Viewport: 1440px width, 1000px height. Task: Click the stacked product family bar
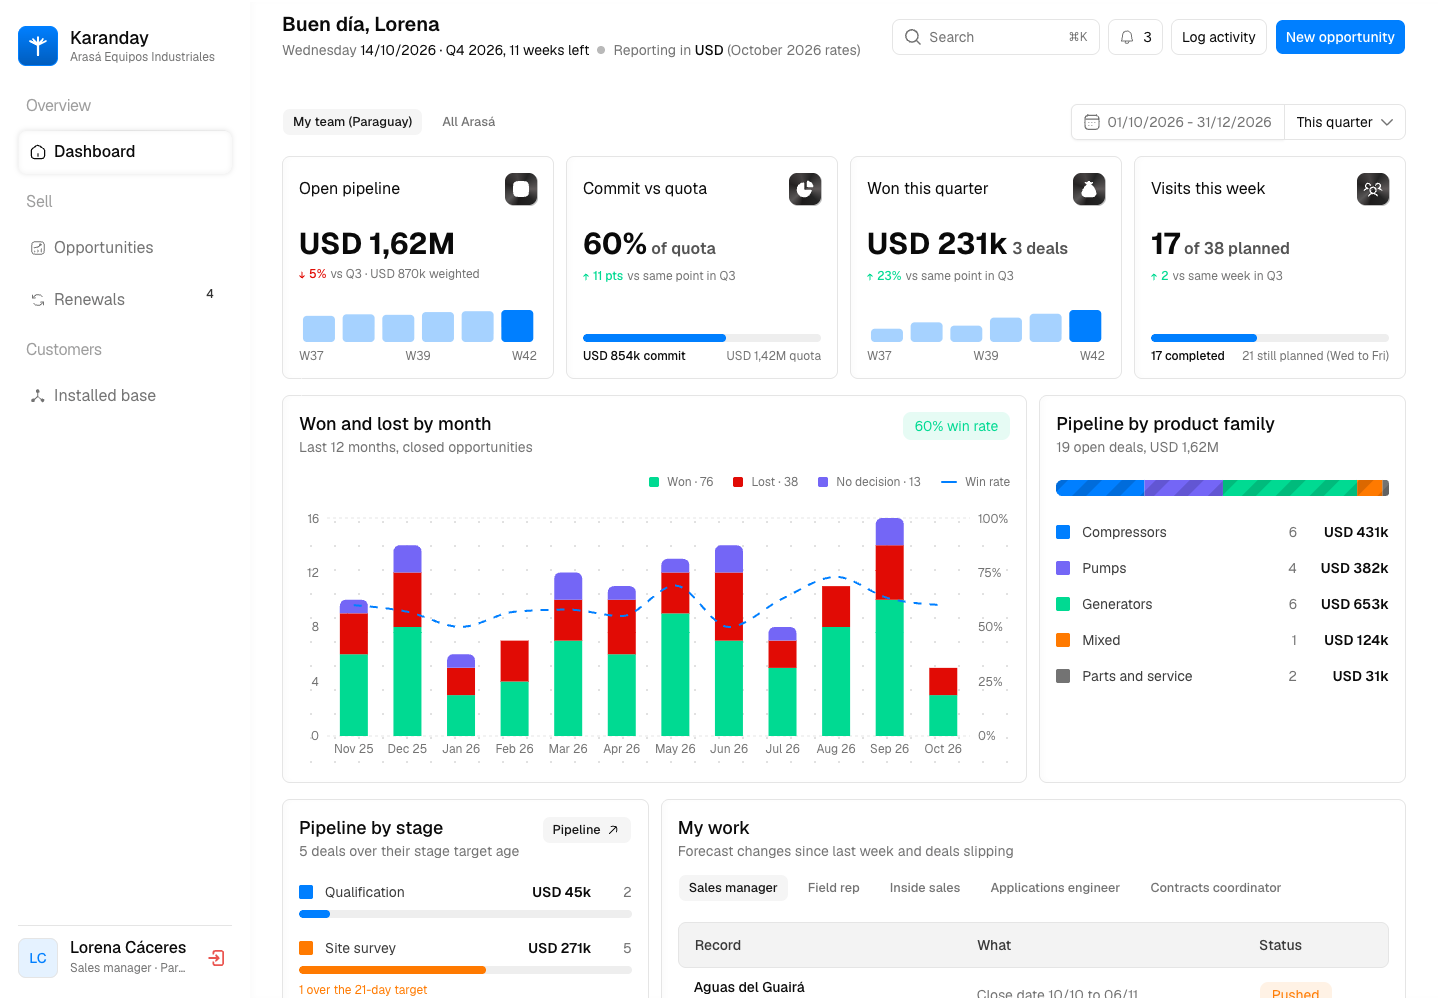coord(1222,488)
